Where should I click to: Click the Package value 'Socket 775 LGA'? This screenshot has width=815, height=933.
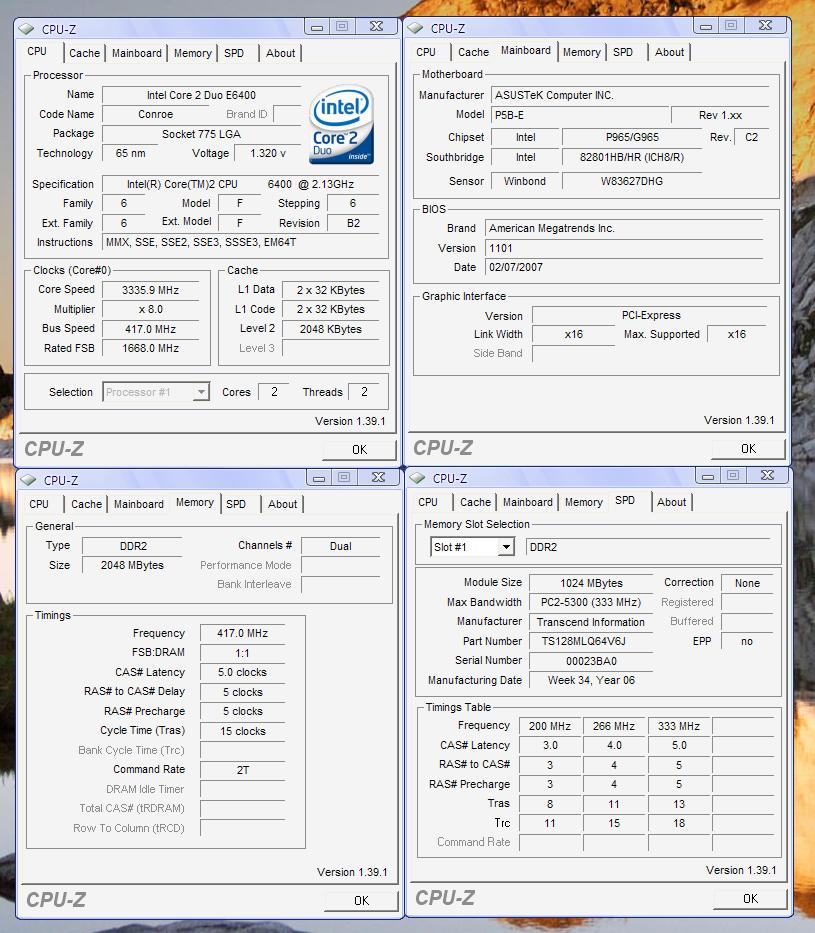click(x=202, y=134)
